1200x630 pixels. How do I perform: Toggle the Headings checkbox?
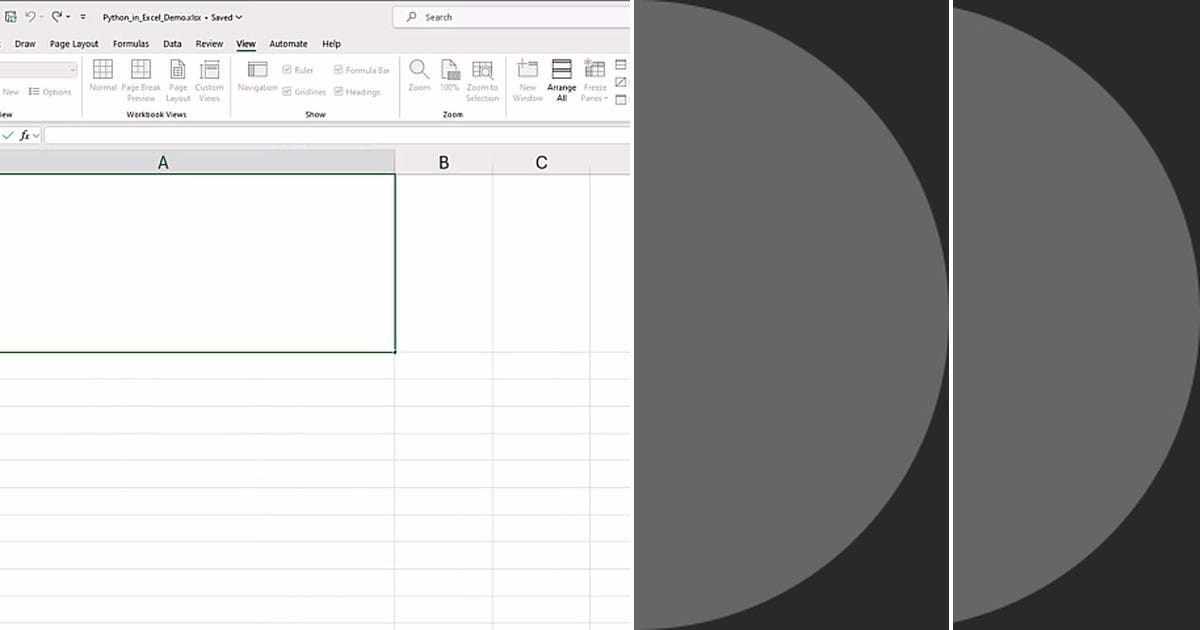[x=339, y=91]
